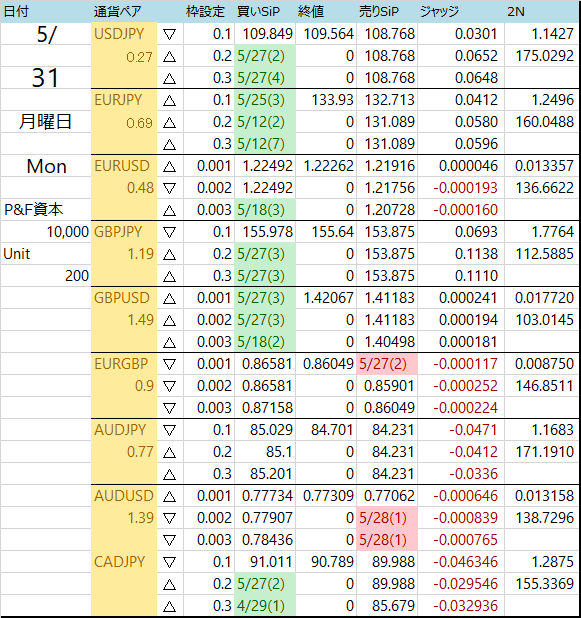581x618 pixels.
Task: Click the pink 5/28(1) cell in AUDUSD 0.002 row
Action: pos(387,518)
